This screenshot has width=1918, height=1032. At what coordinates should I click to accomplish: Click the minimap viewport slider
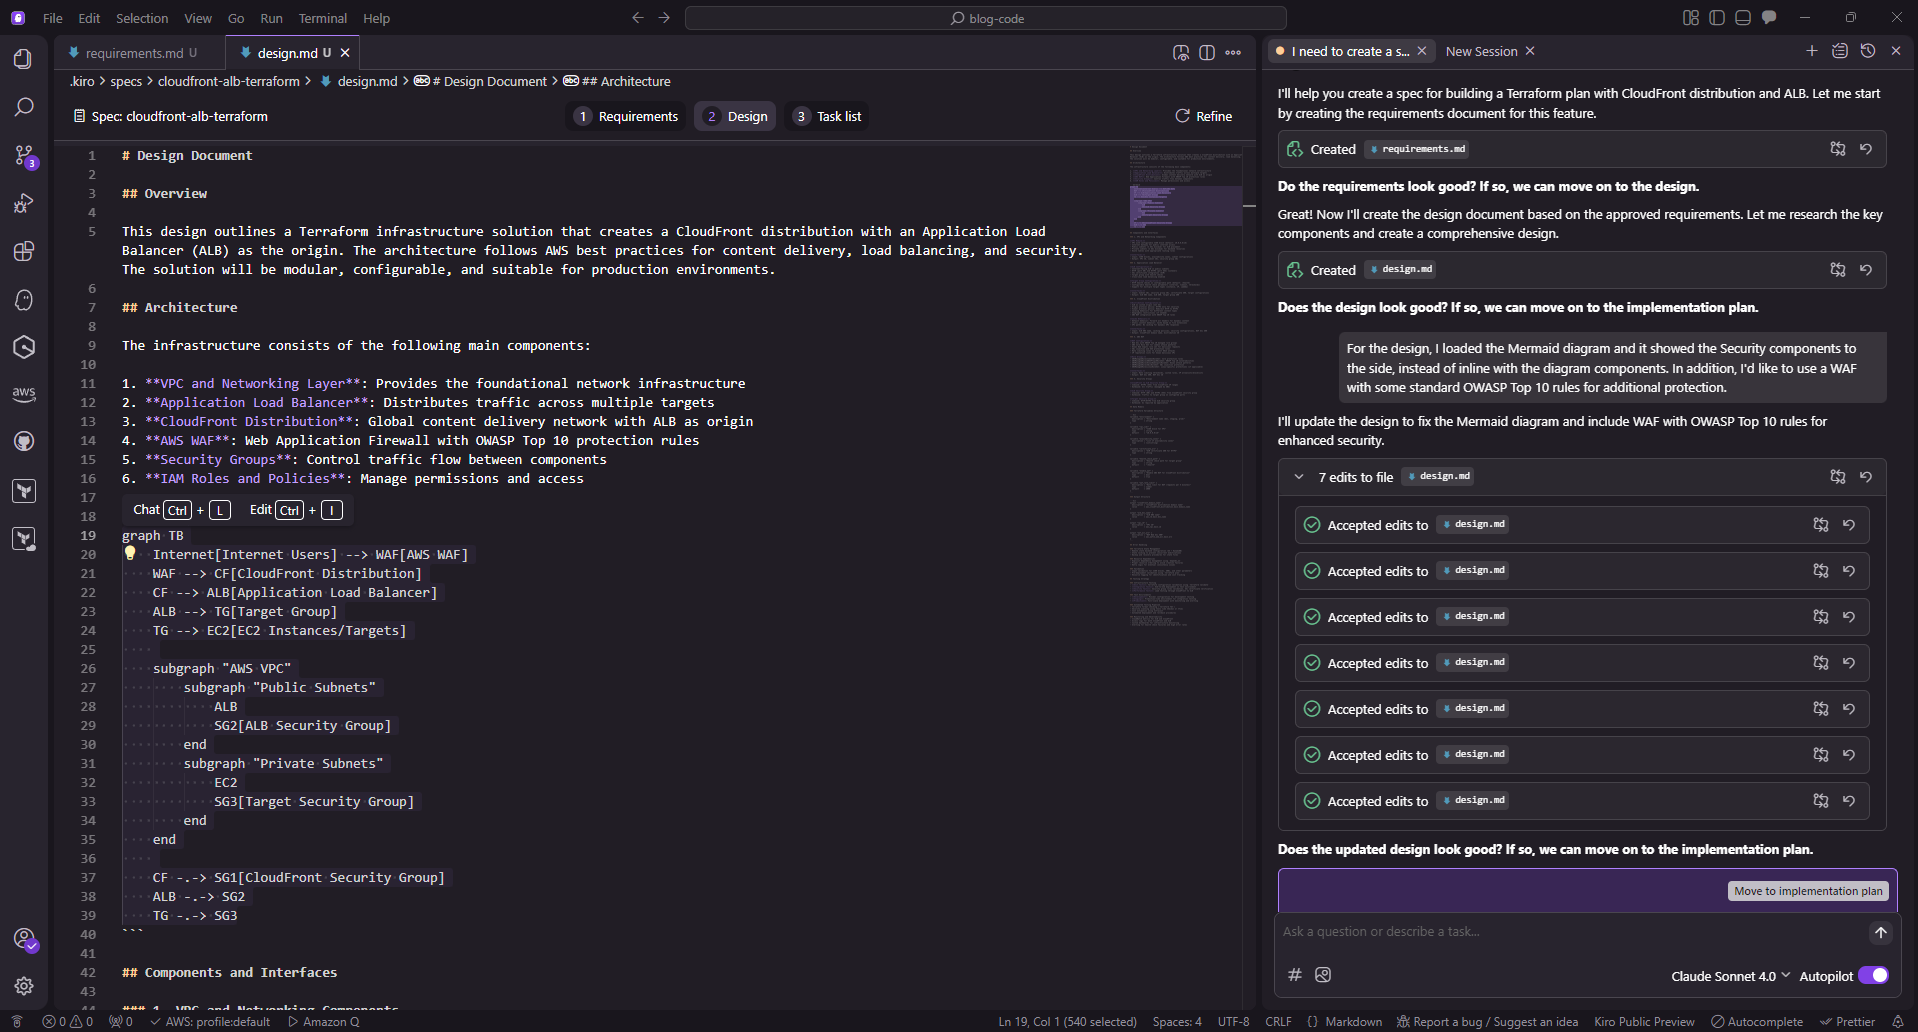click(1186, 205)
